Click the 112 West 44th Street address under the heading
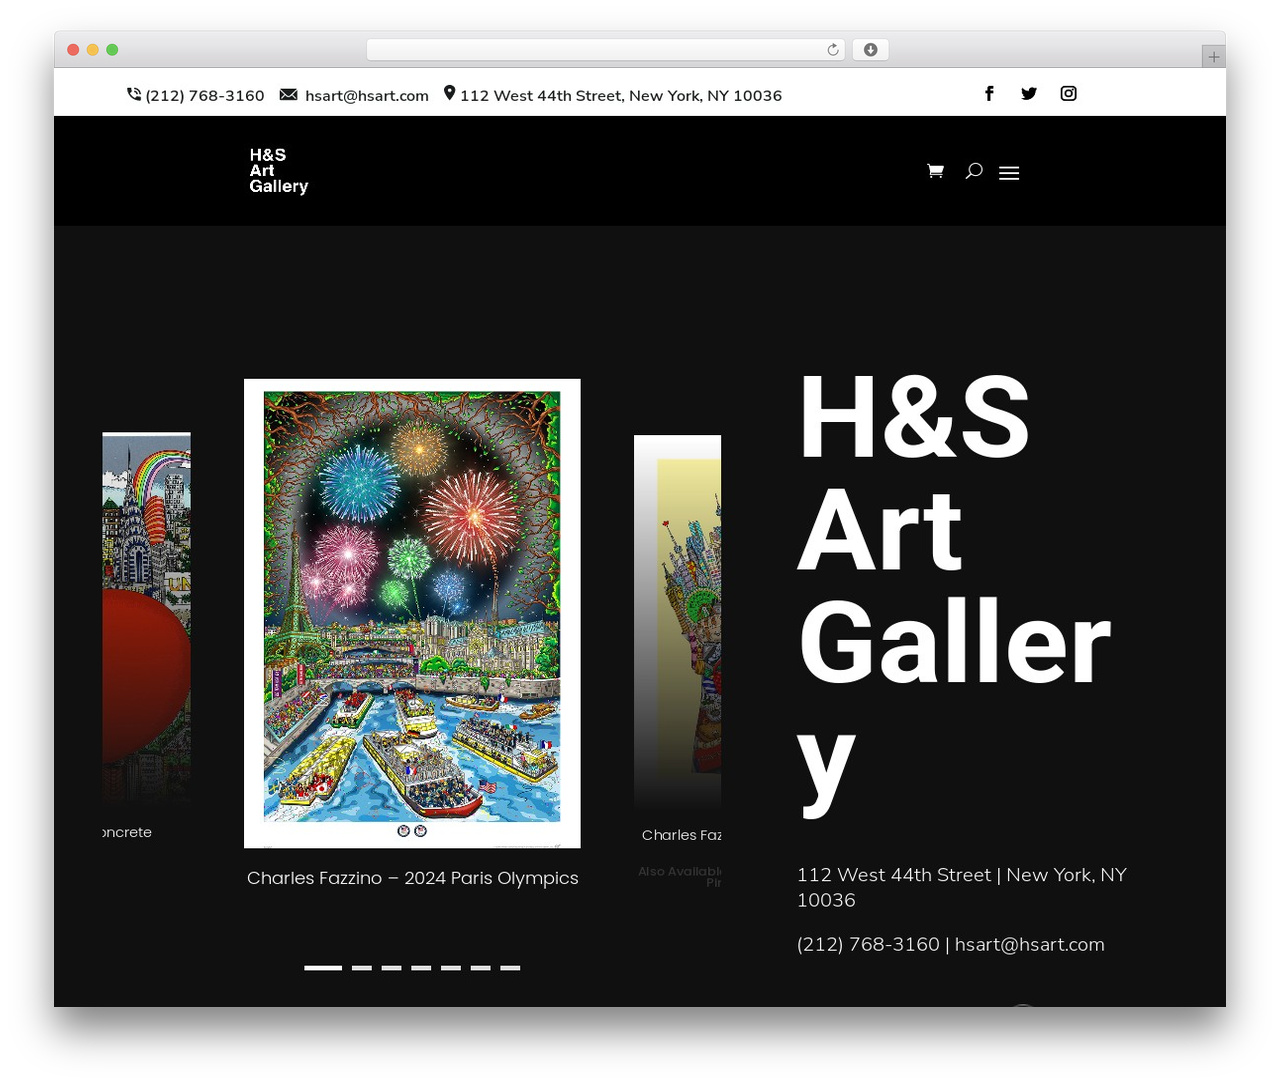 click(962, 887)
